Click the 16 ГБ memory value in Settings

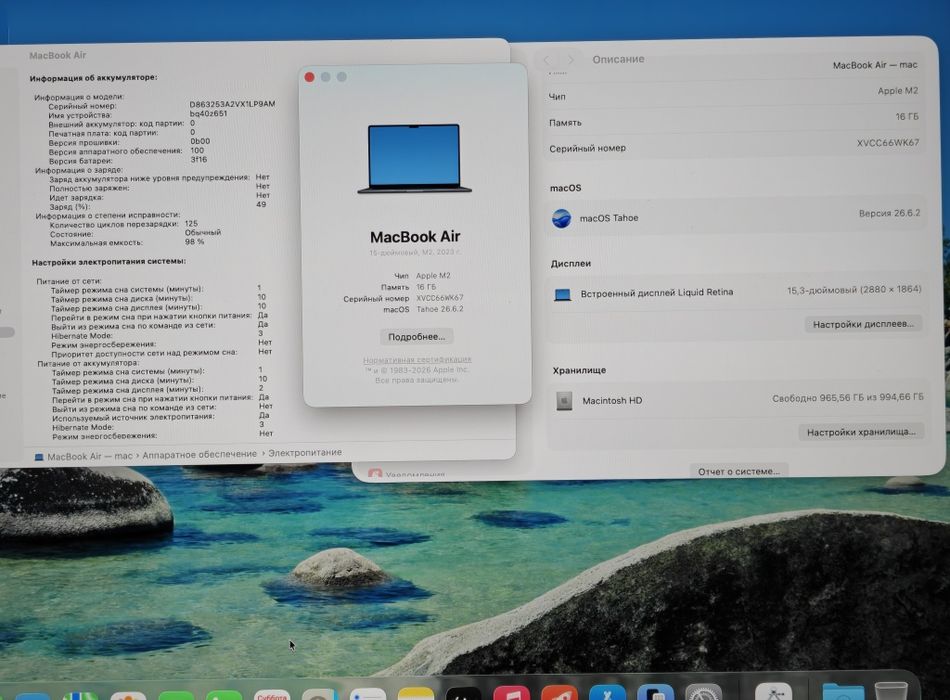[907, 116]
